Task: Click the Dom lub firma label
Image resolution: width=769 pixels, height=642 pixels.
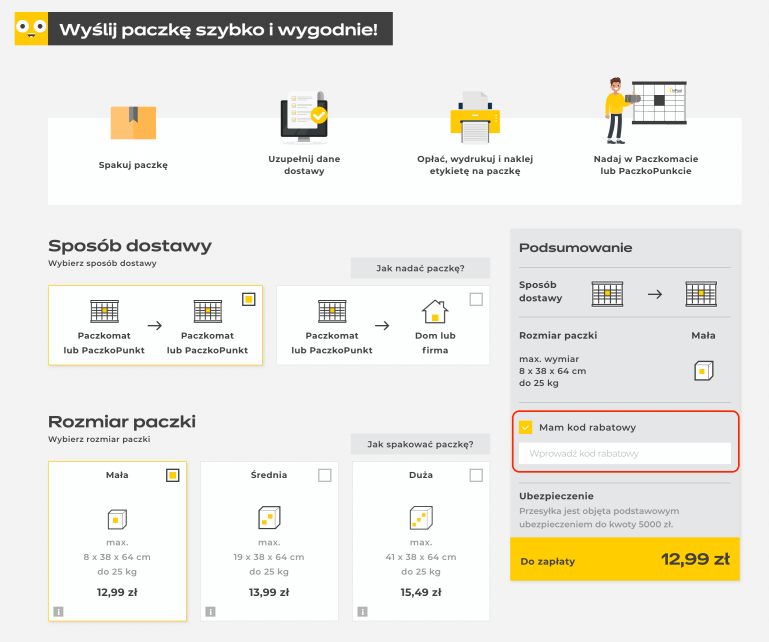Action: click(436, 343)
